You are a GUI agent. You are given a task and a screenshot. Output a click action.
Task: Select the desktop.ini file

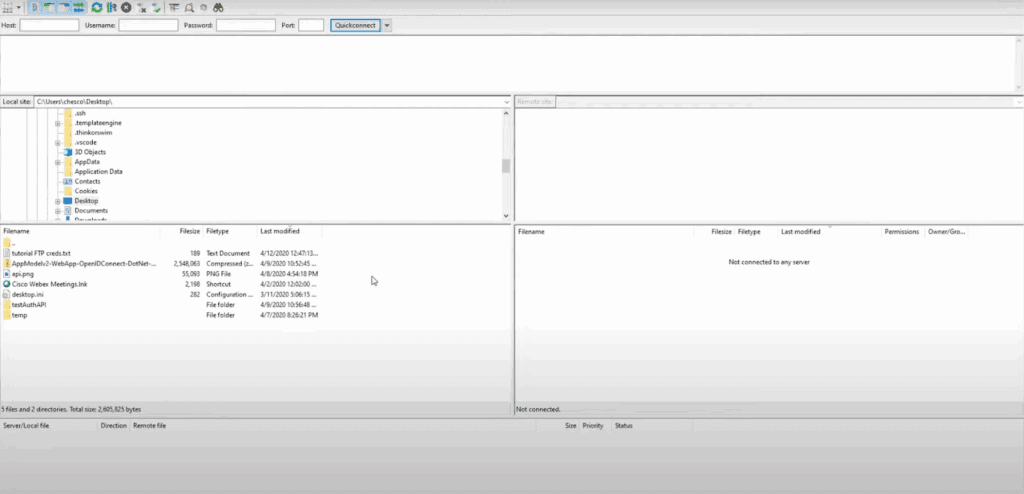pos(161,295)
